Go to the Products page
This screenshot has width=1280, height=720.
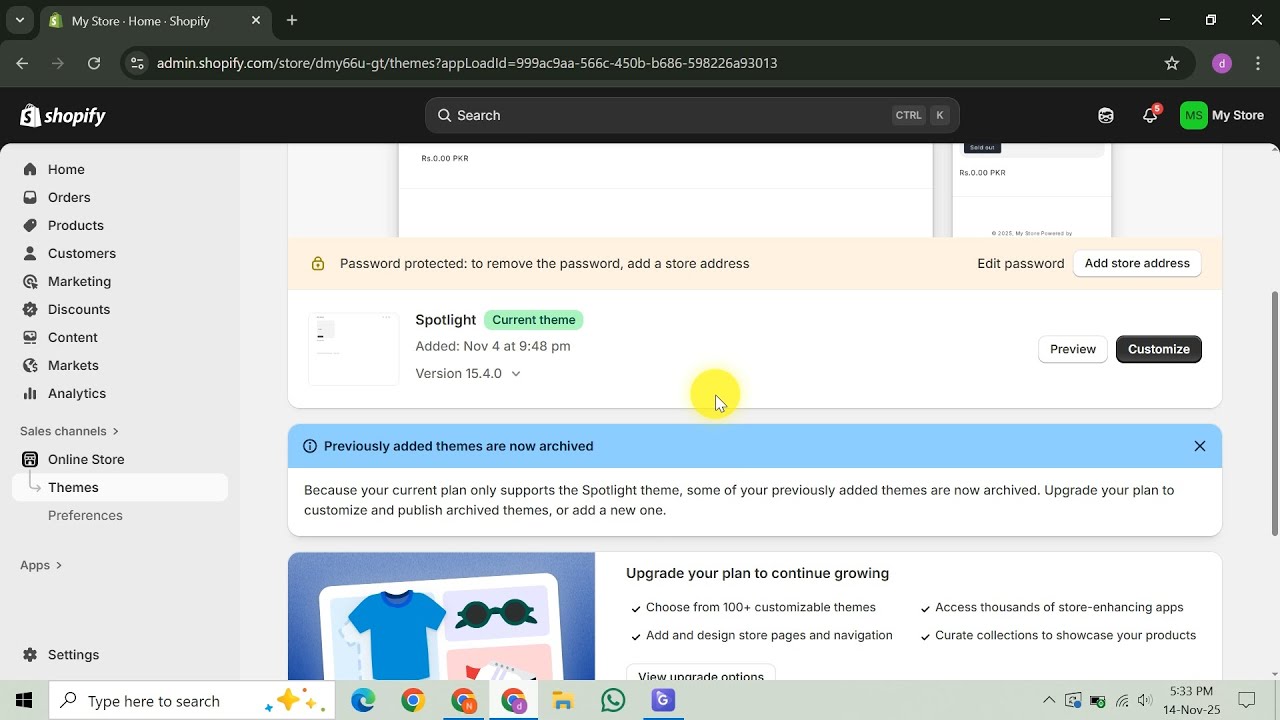(76, 225)
